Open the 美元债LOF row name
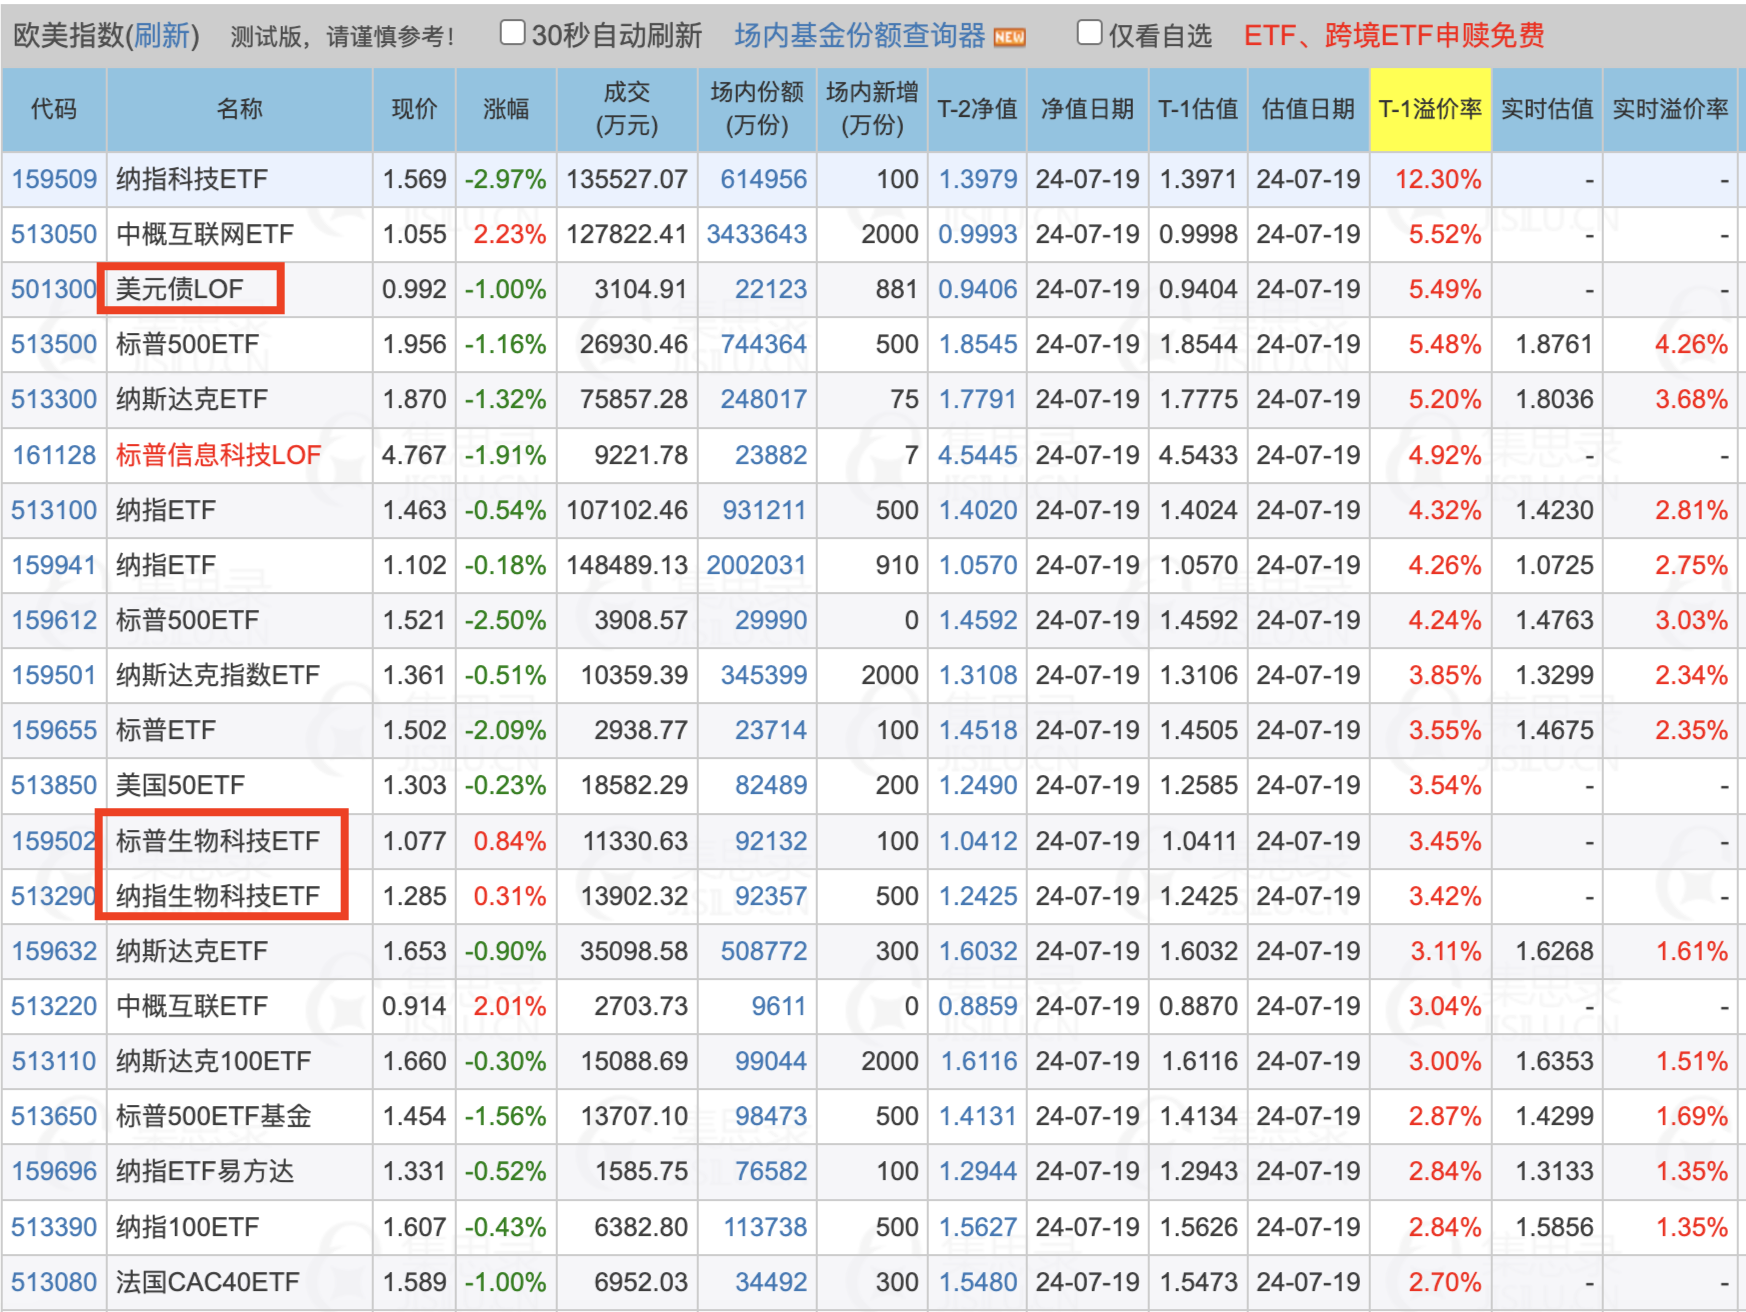 pos(180,290)
